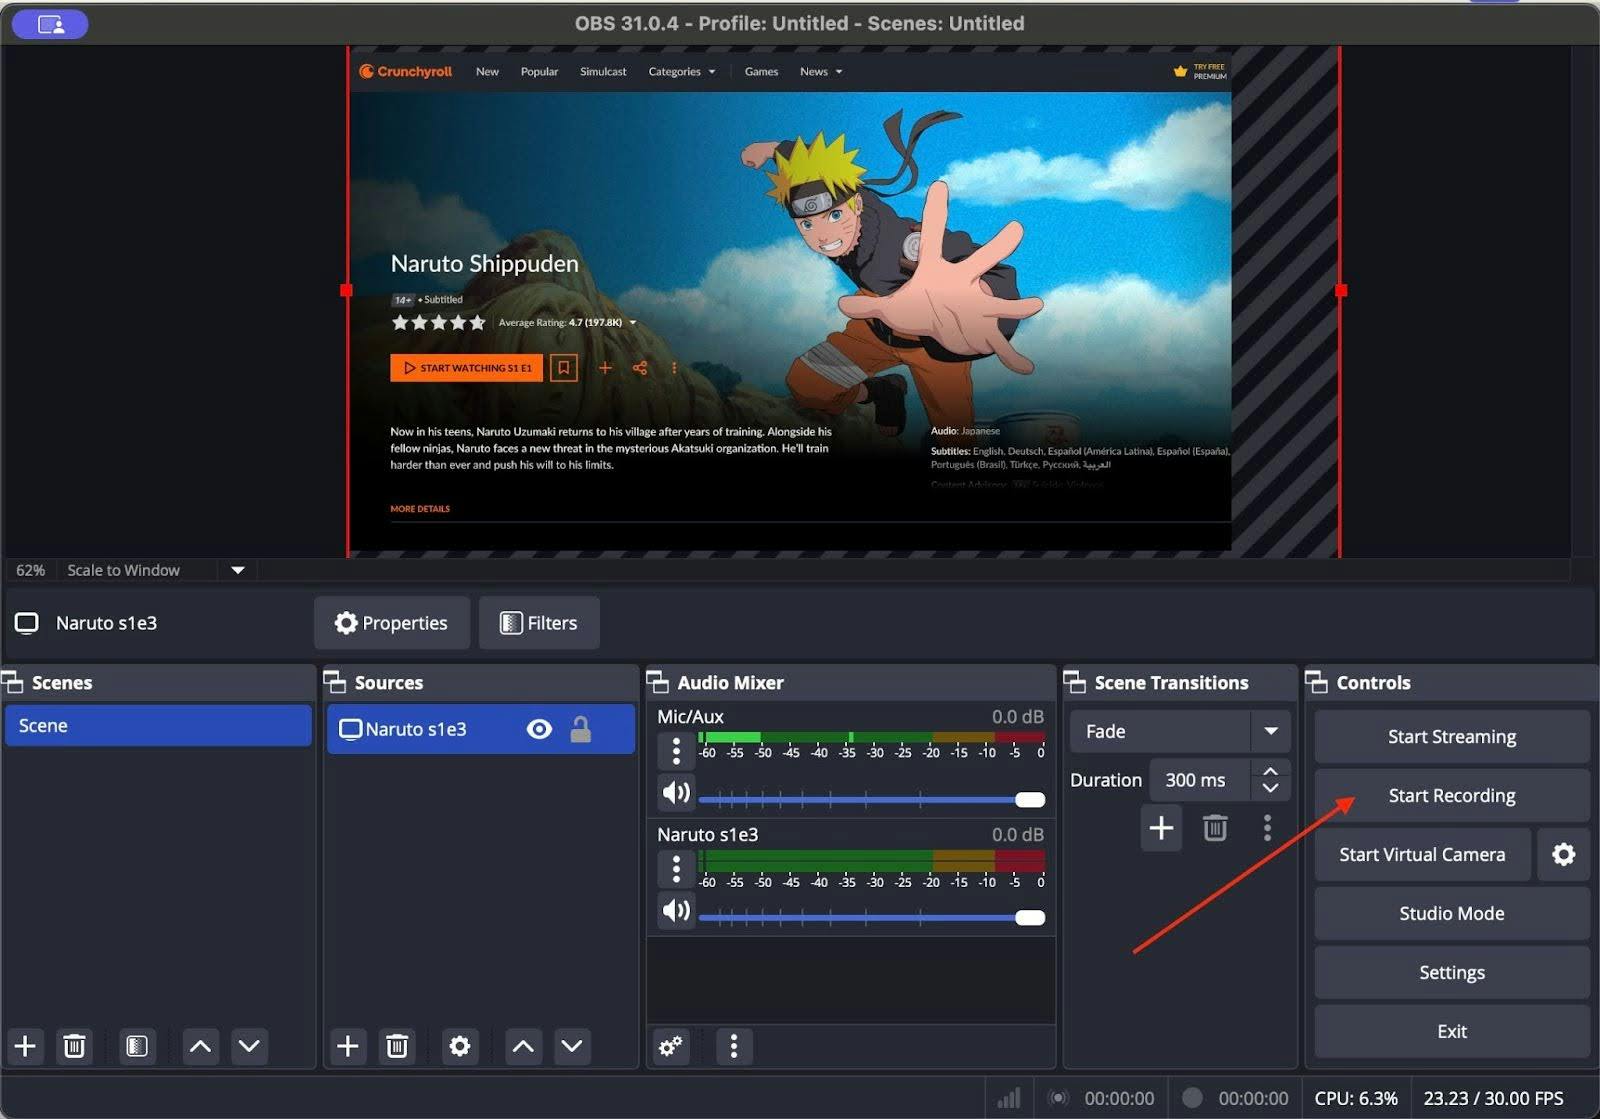This screenshot has width=1600, height=1119.
Task: Click Start Virtual Camera button
Action: (x=1422, y=854)
